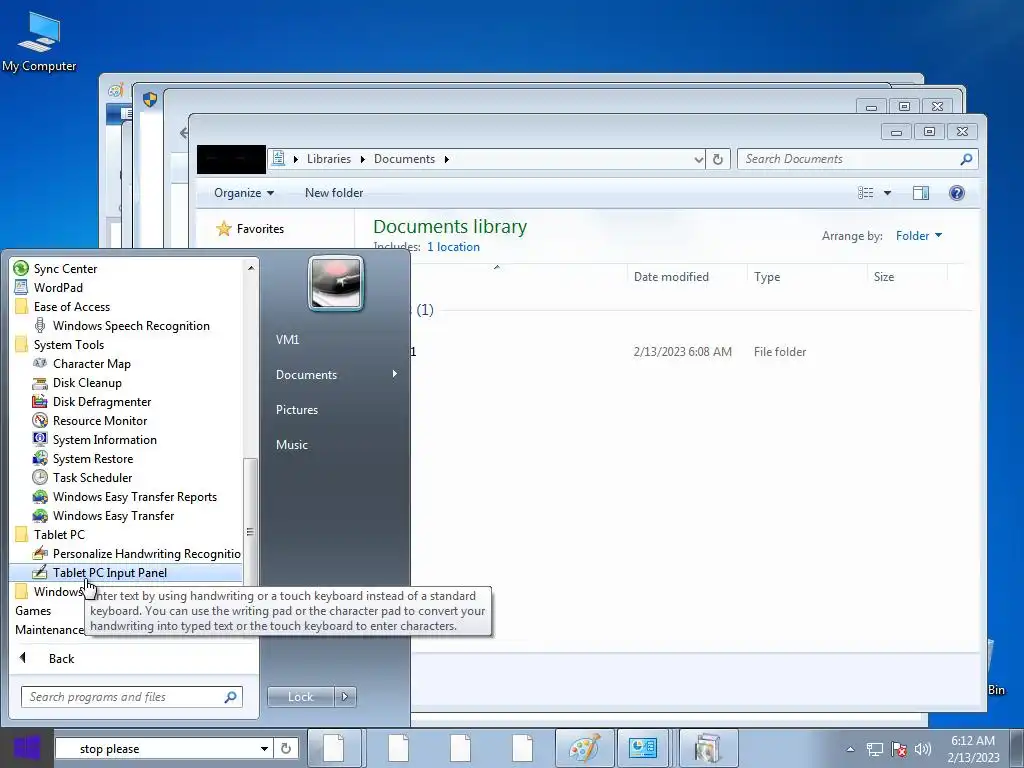Open Disk Defragmenter
Viewport: 1024px width, 768px height.
click(x=101, y=402)
